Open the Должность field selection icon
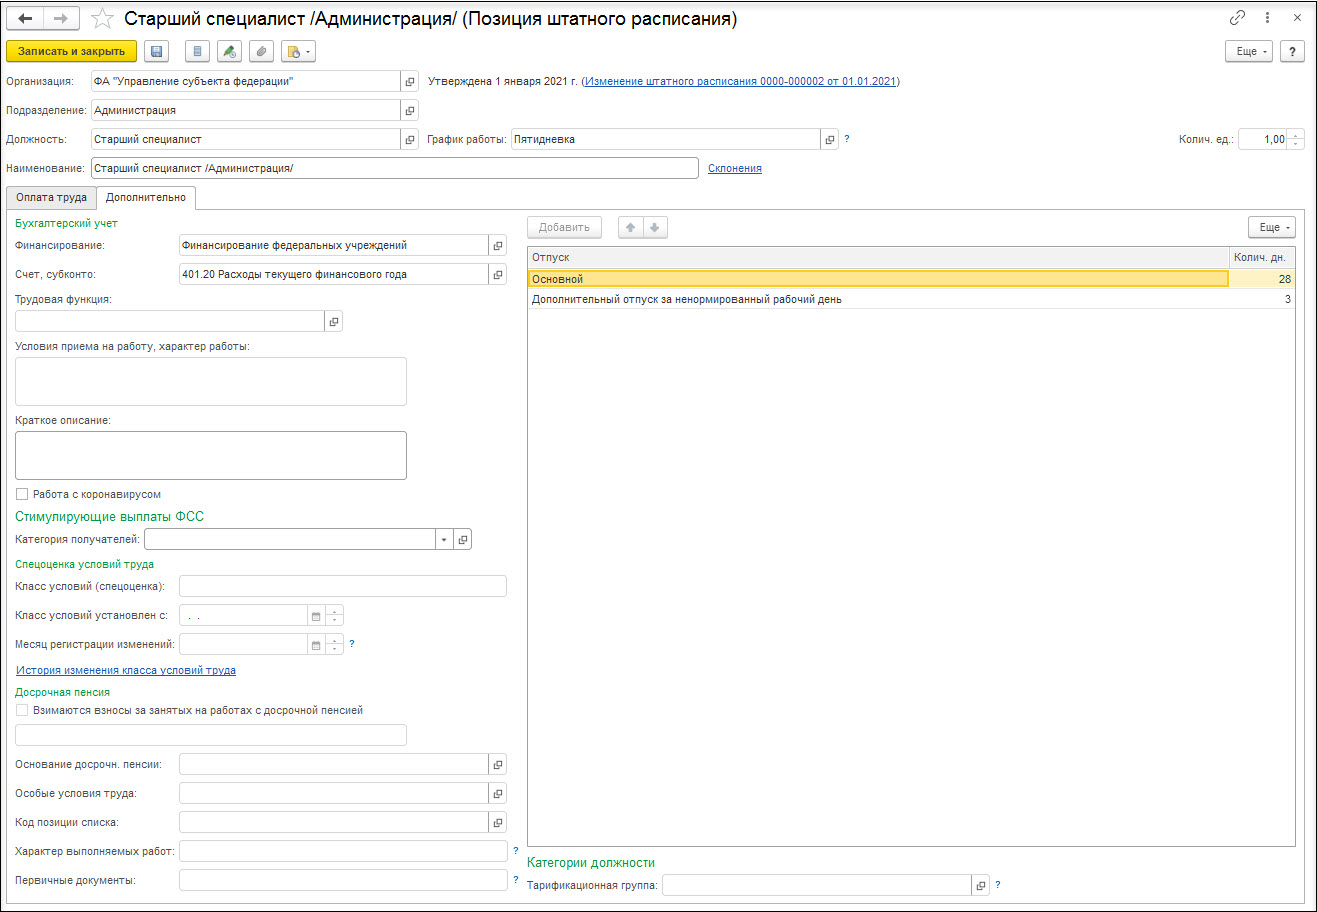This screenshot has width=1317, height=912. pos(409,139)
